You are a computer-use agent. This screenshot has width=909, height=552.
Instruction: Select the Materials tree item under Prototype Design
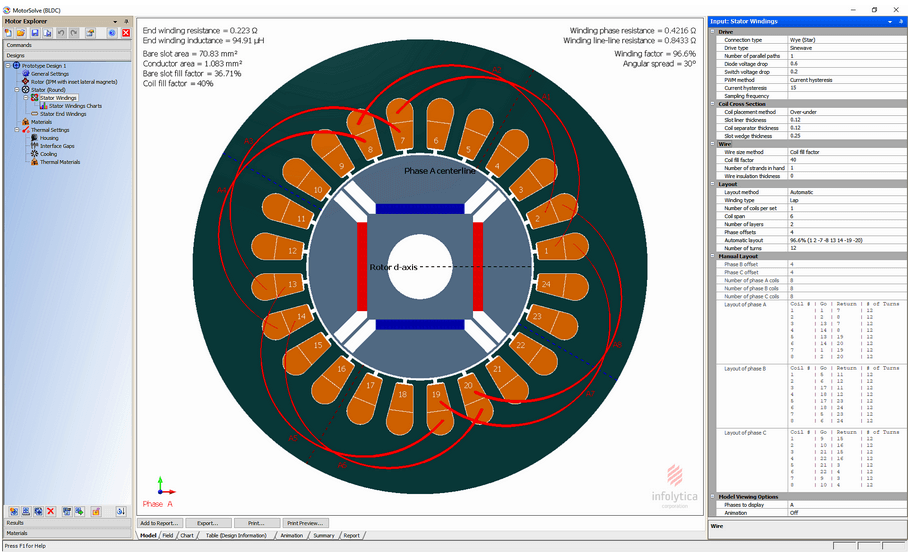(x=41, y=122)
